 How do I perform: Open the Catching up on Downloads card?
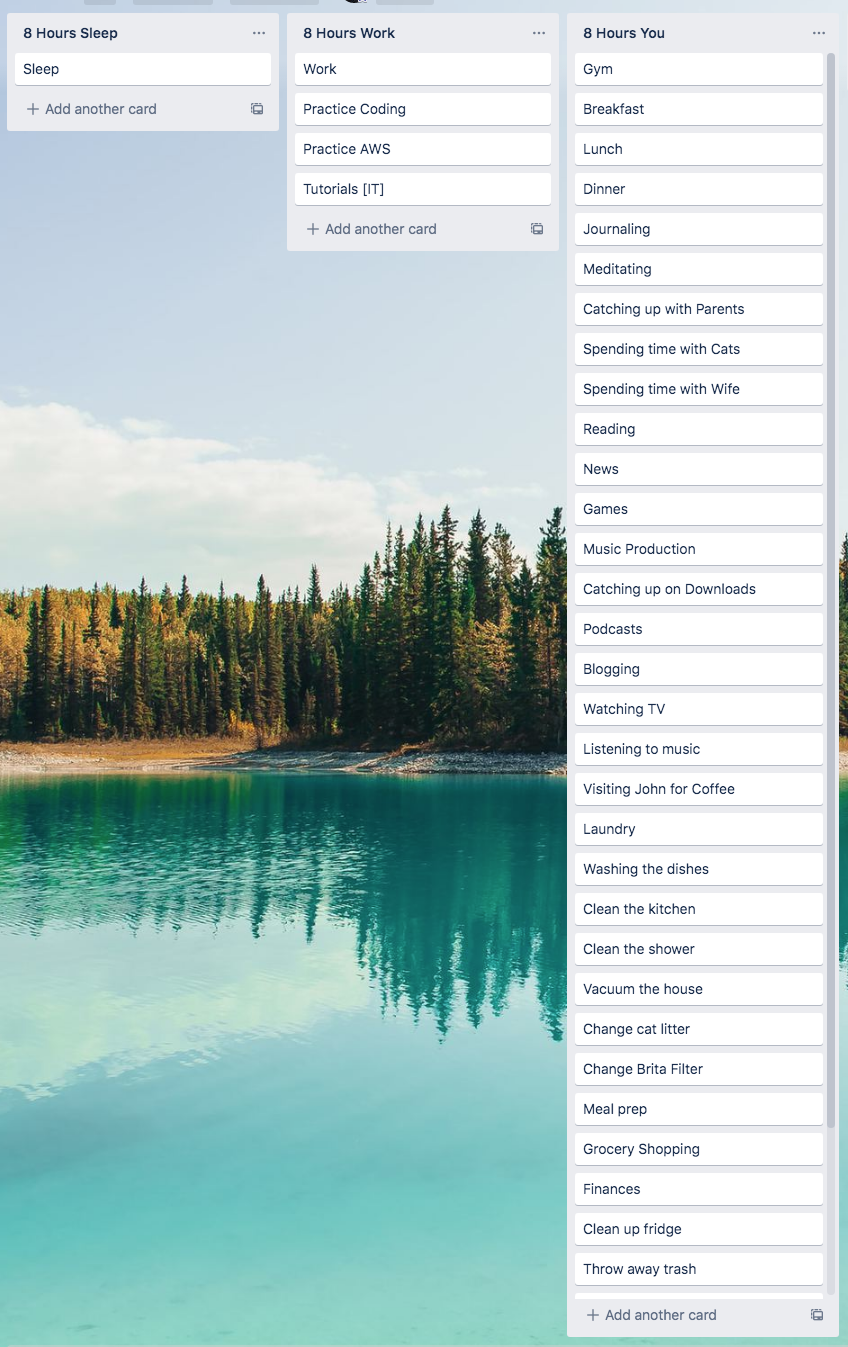tap(699, 589)
